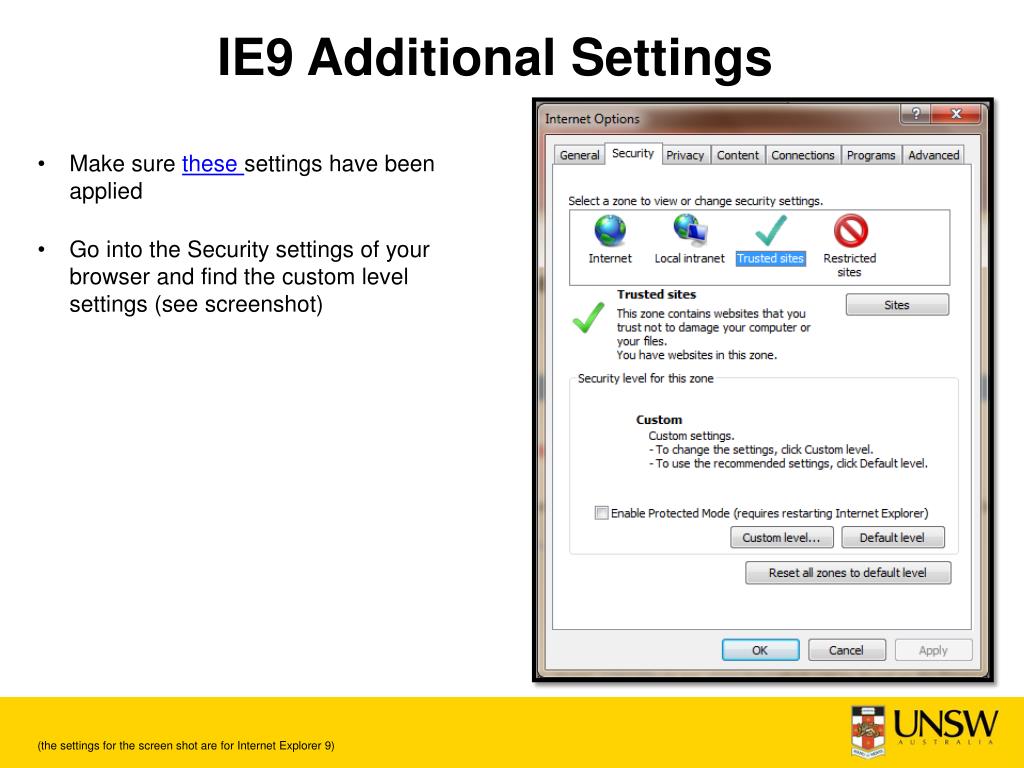Click the greyed Apply button
1024x768 pixels.
pyautogui.click(x=933, y=650)
